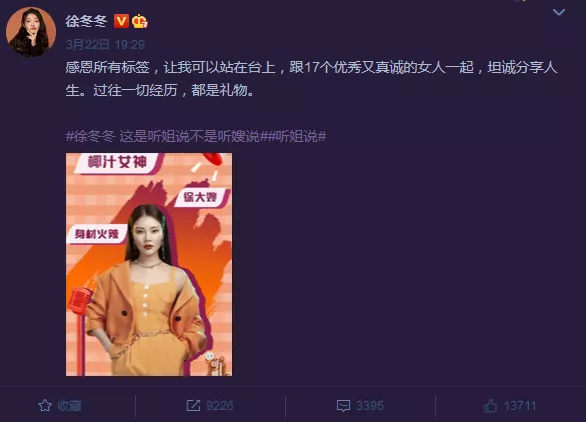This screenshot has width=586, height=422.
Task: Open the post options chevron dropdown
Action: point(558,12)
